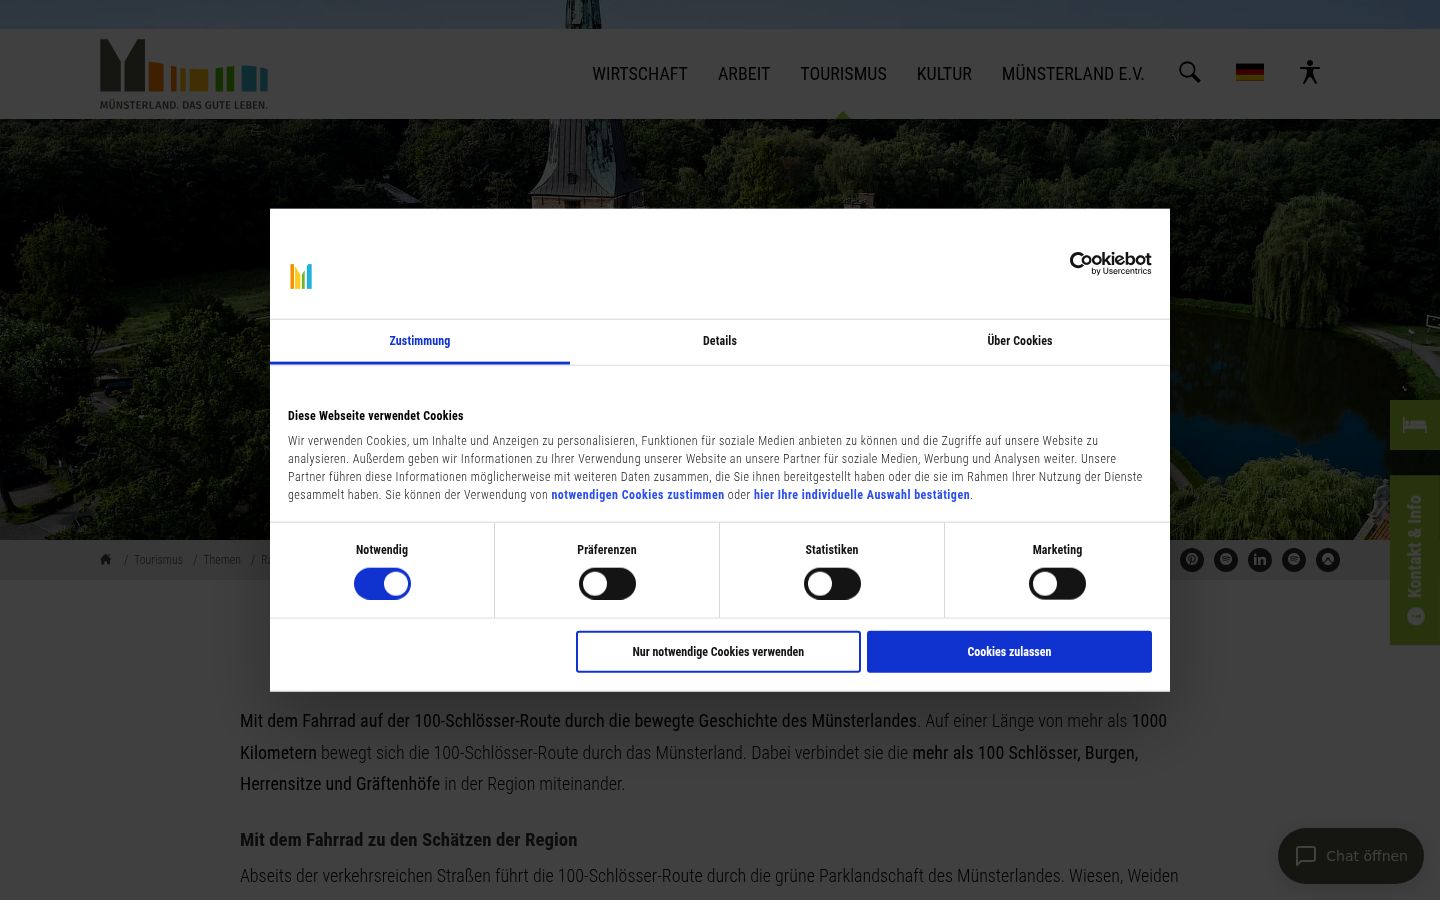Open the search magnifier in header

point(1189,72)
